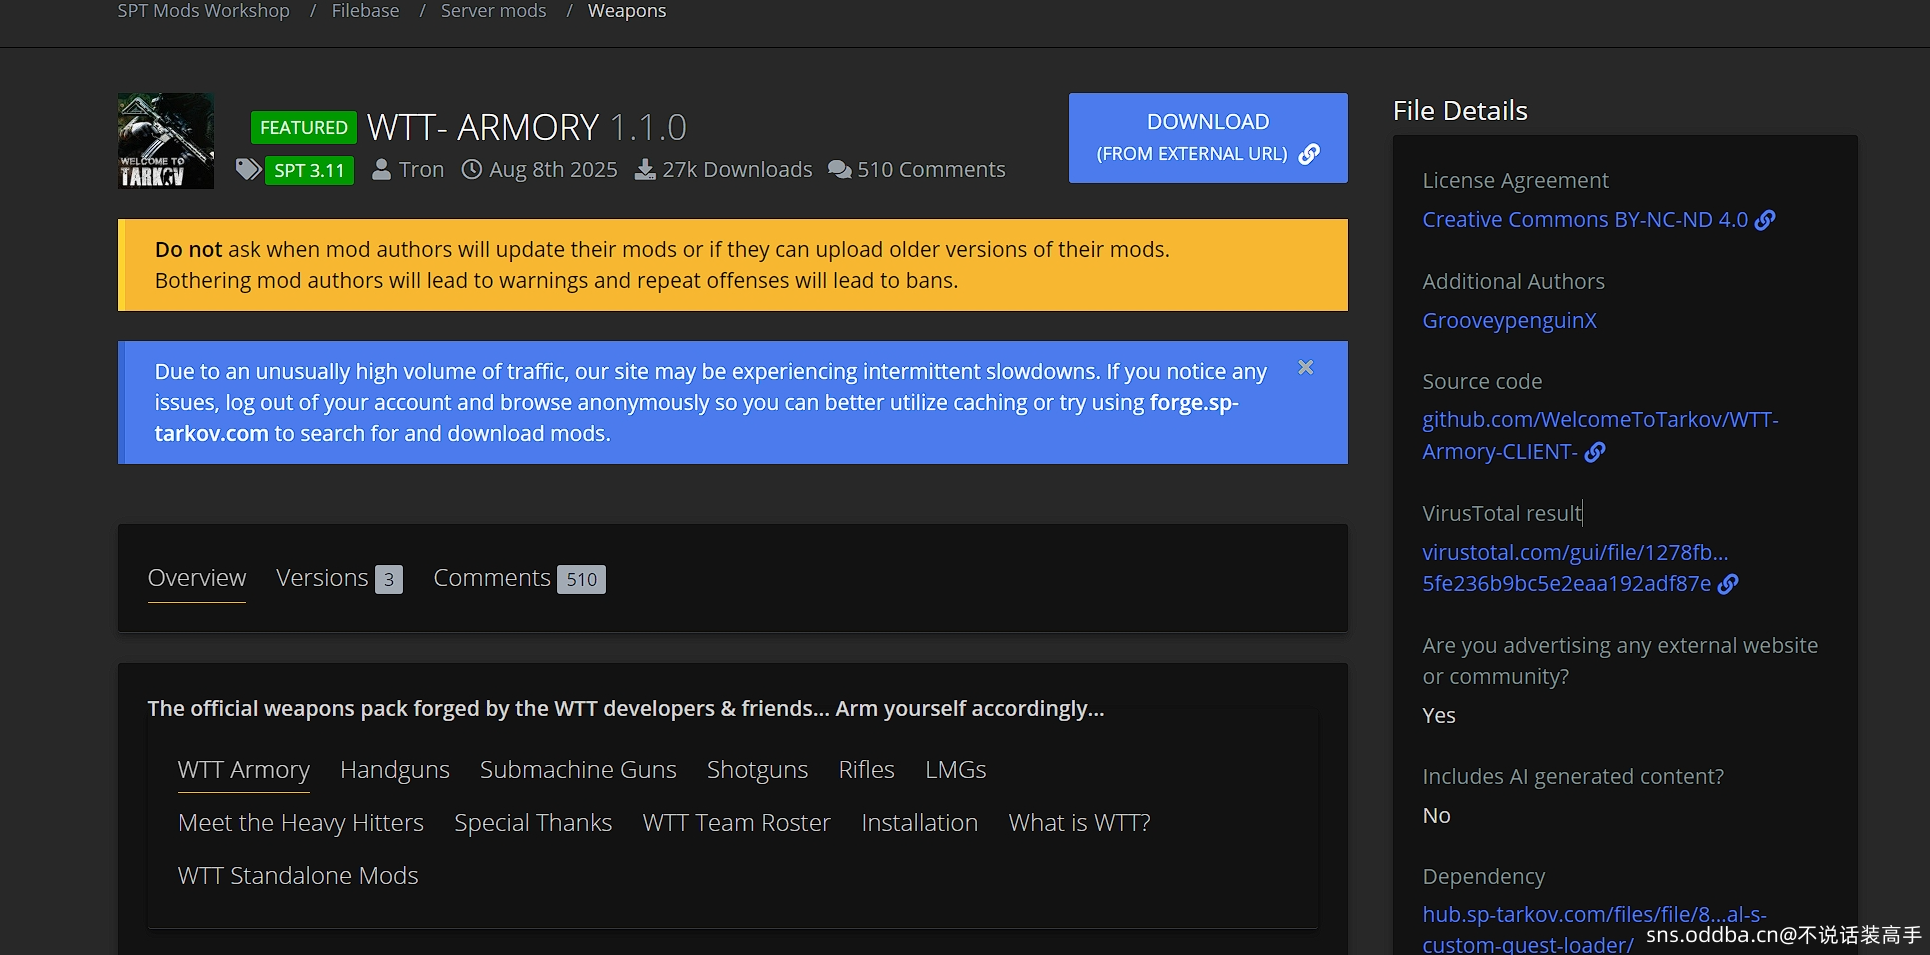Open the LMGs section
This screenshot has height=955, width=1930.
[x=955, y=770]
